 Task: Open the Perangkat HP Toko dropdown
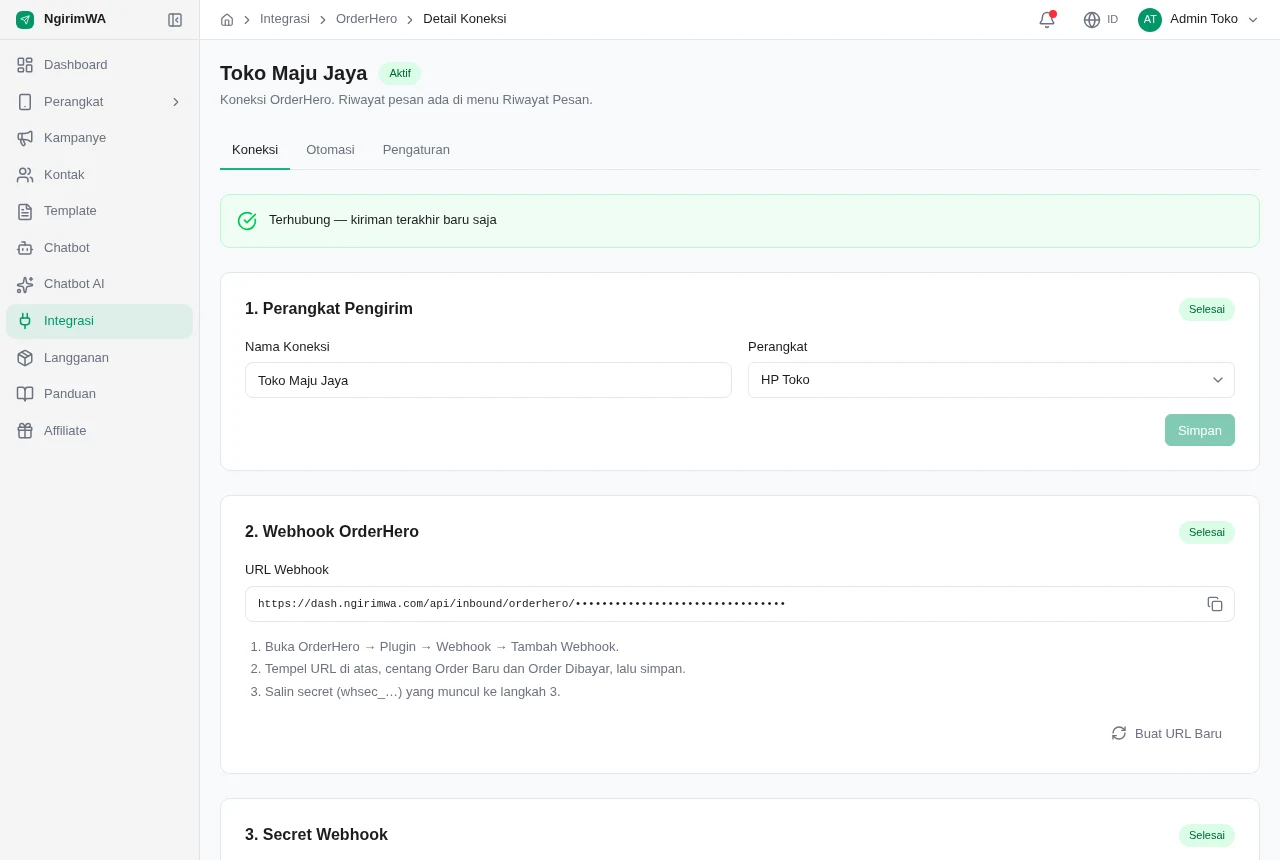coord(991,380)
